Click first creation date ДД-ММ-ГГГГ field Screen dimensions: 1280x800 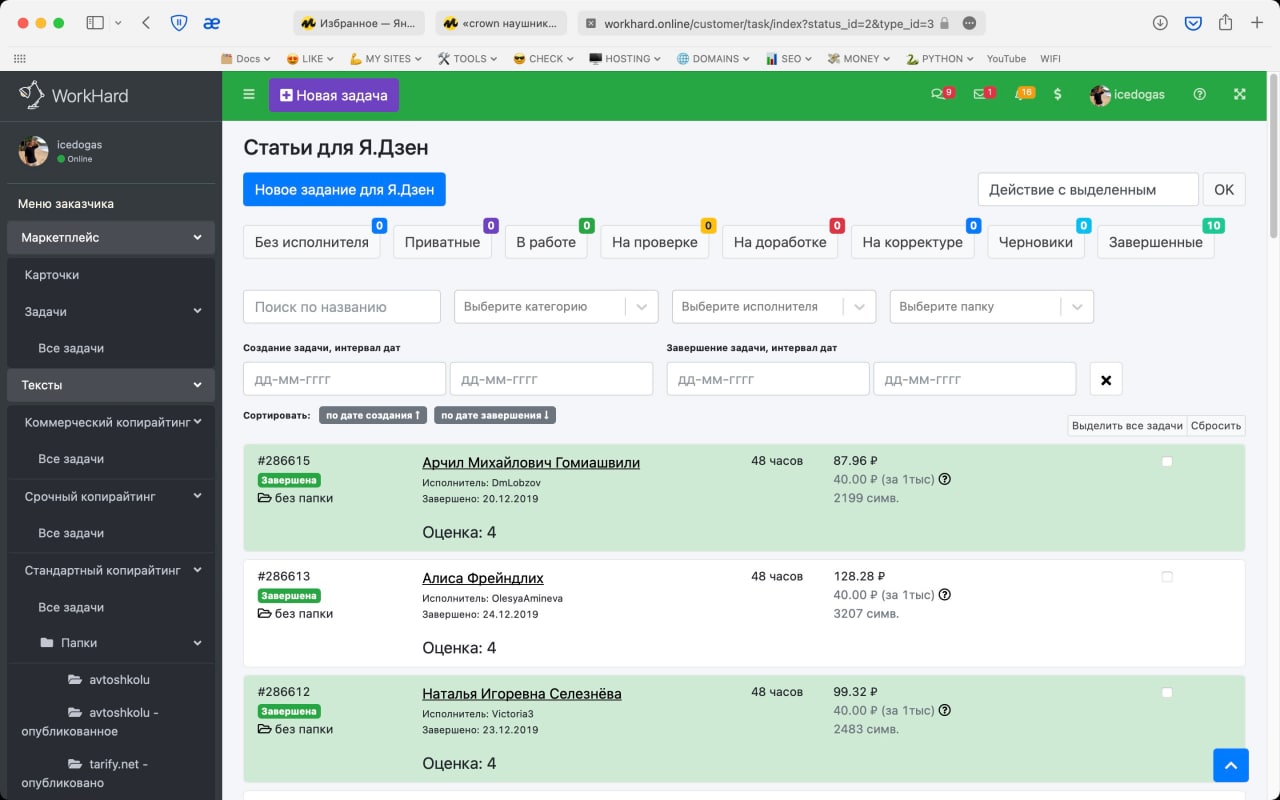pyautogui.click(x=344, y=379)
